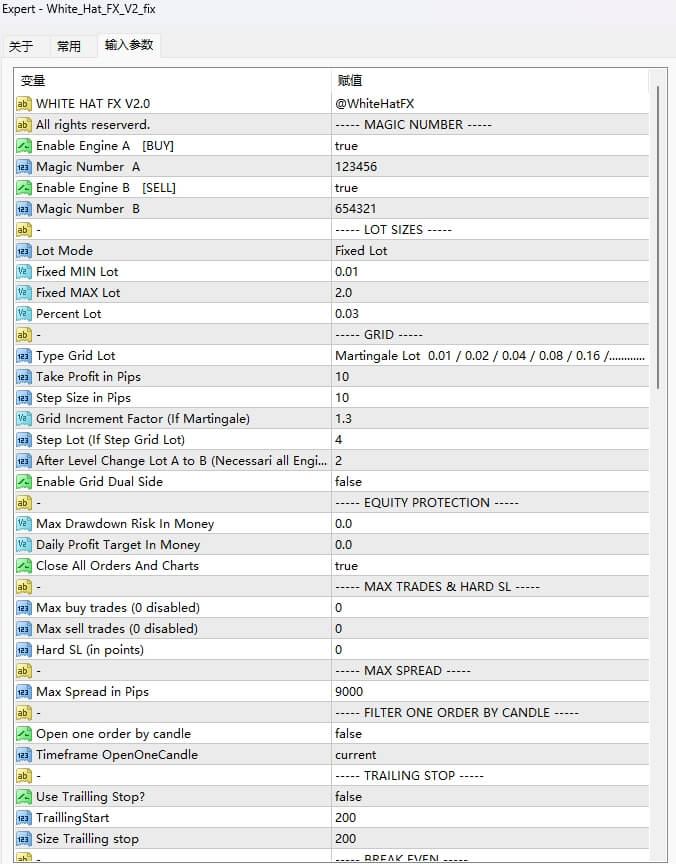Click the decimal icon beside Grid Increment Factor
The width and height of the screenshot is (676, 864).
(x=24, y=419)
